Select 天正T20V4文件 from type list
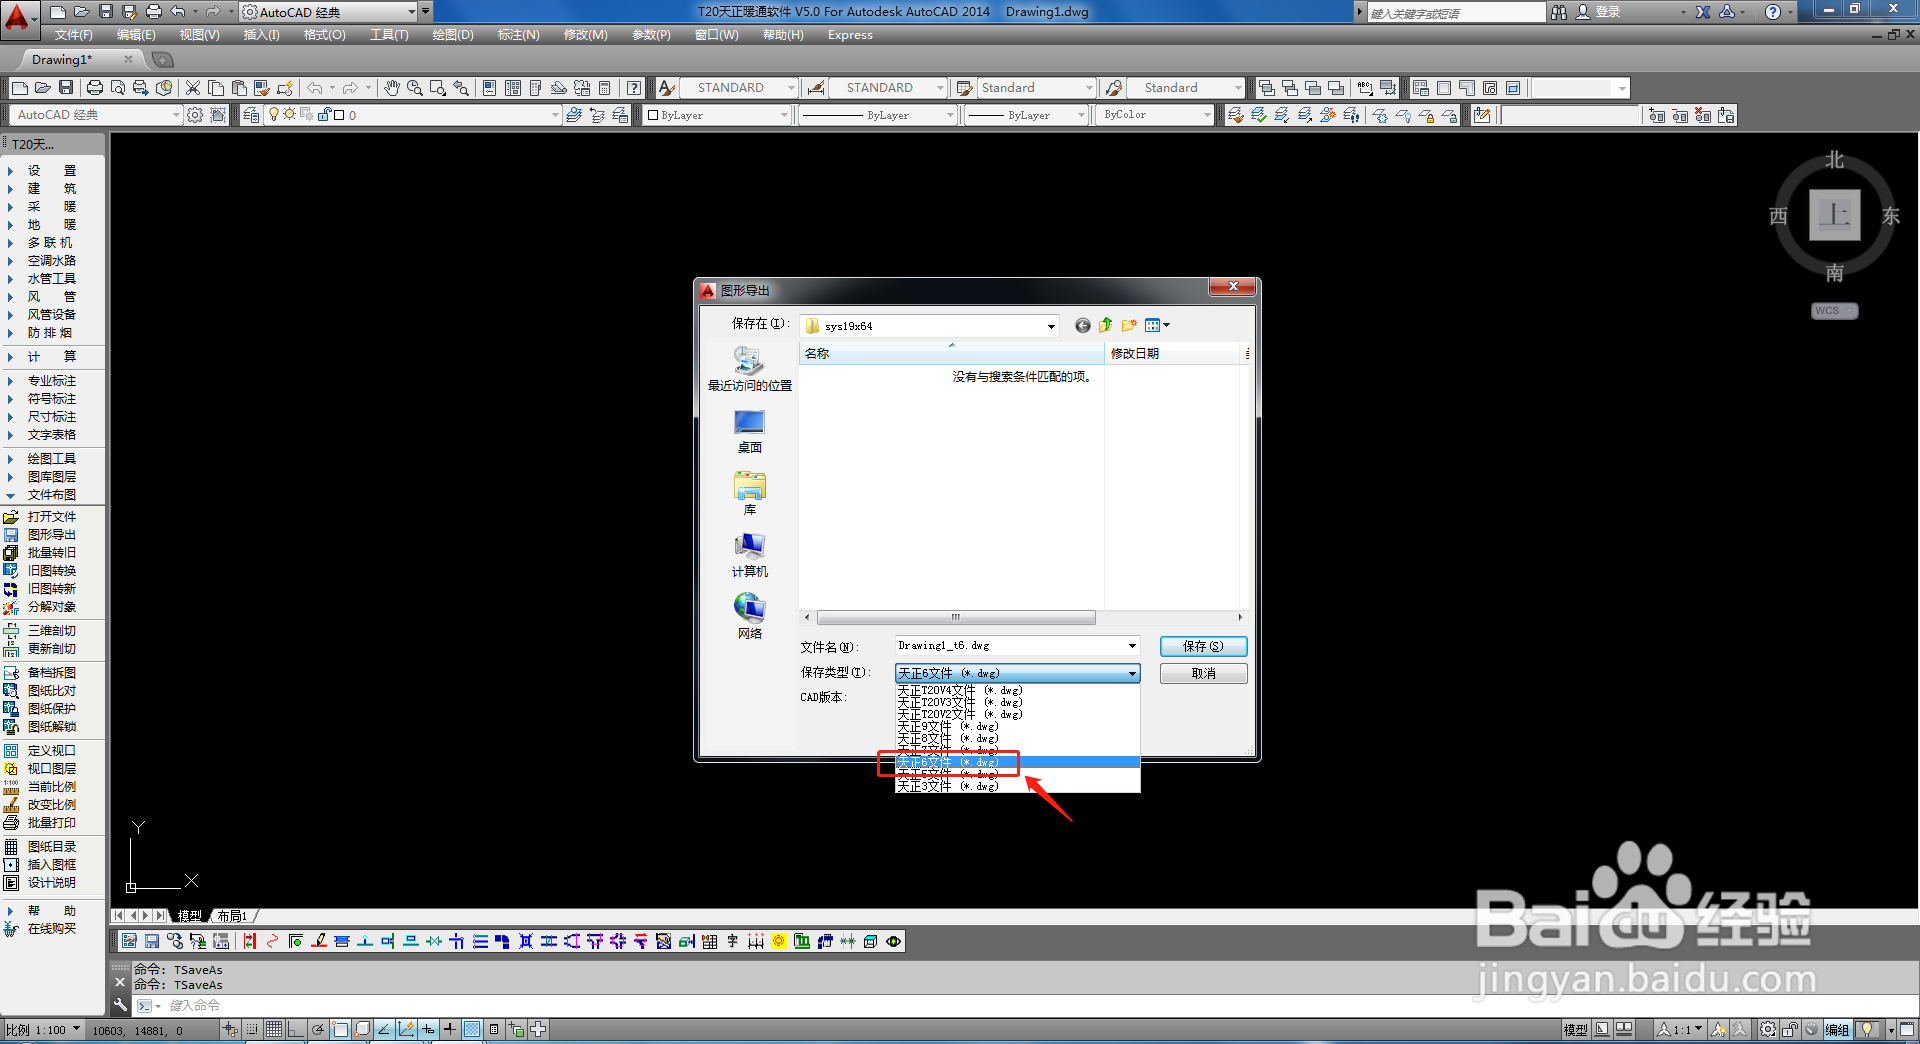 tap(1018, 690)
